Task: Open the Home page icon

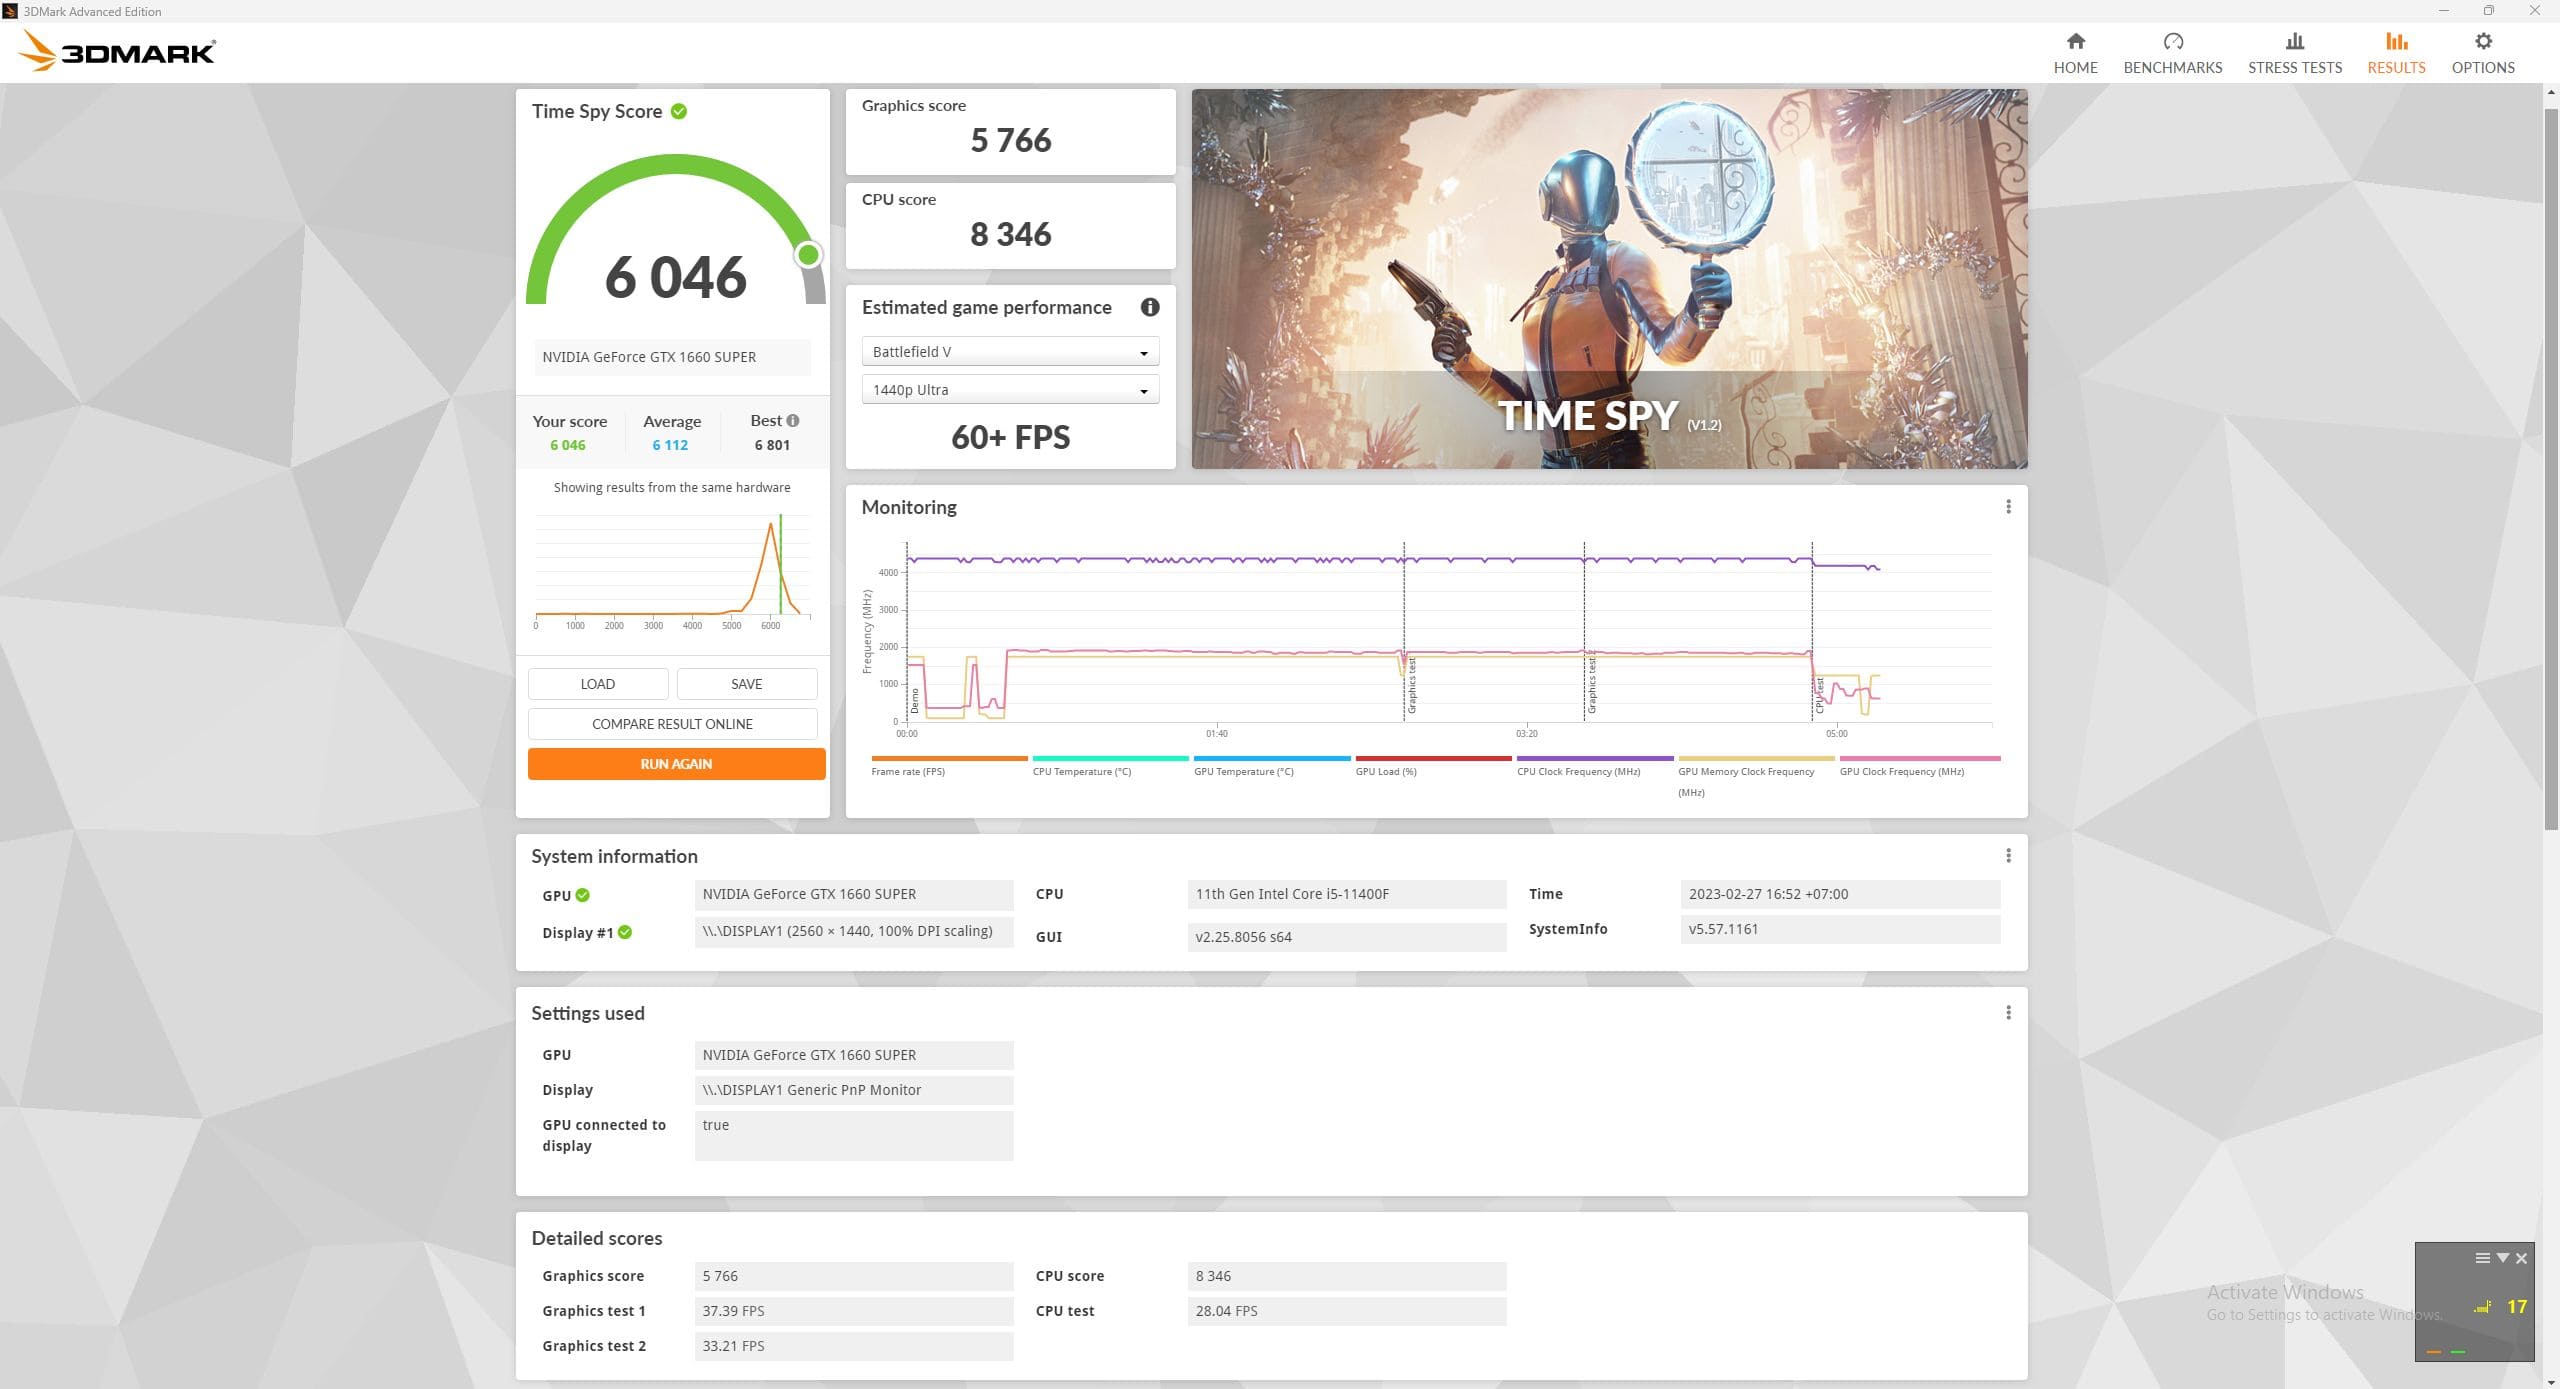Action: tap(2075, 41)
